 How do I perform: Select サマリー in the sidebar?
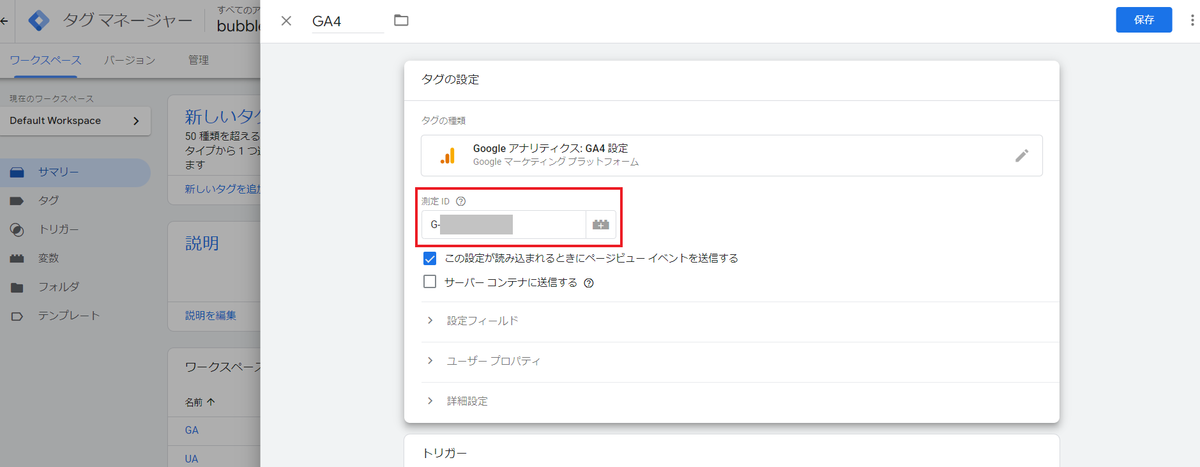[x=75, y=172]
